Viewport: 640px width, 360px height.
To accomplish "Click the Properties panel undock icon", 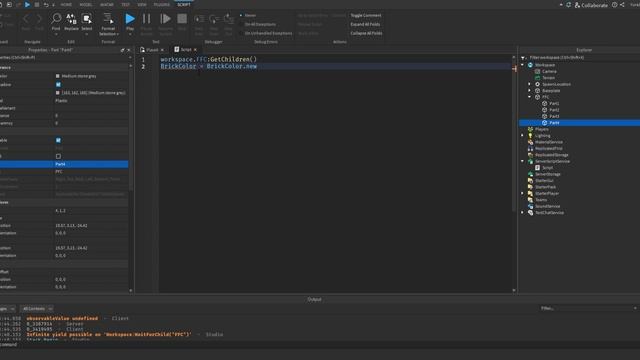I will [x=122, y=50].
